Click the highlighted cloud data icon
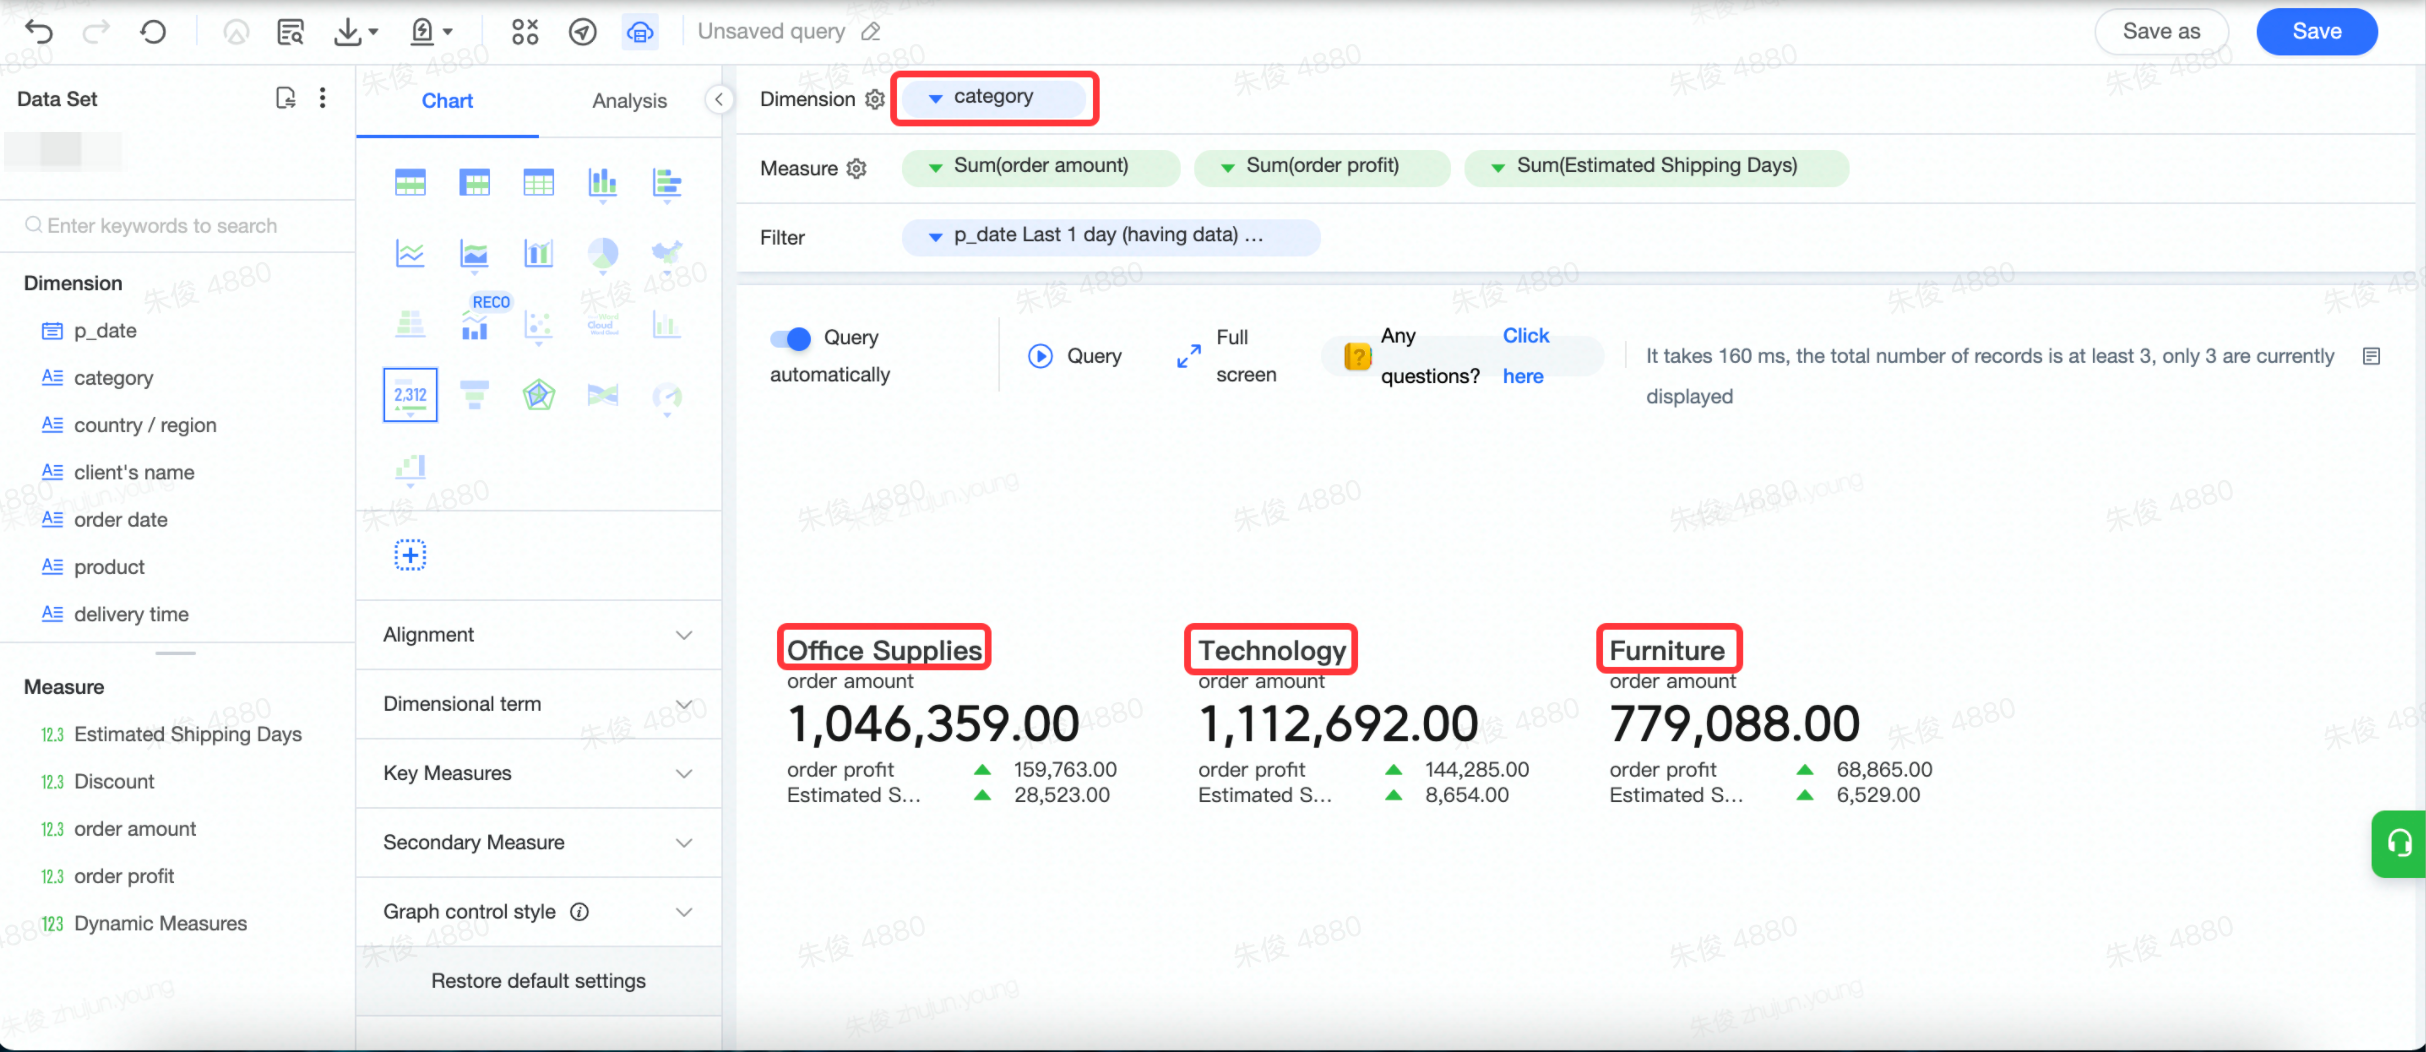This screenshot has width=2426, height=1052. (x=640, y=32)
